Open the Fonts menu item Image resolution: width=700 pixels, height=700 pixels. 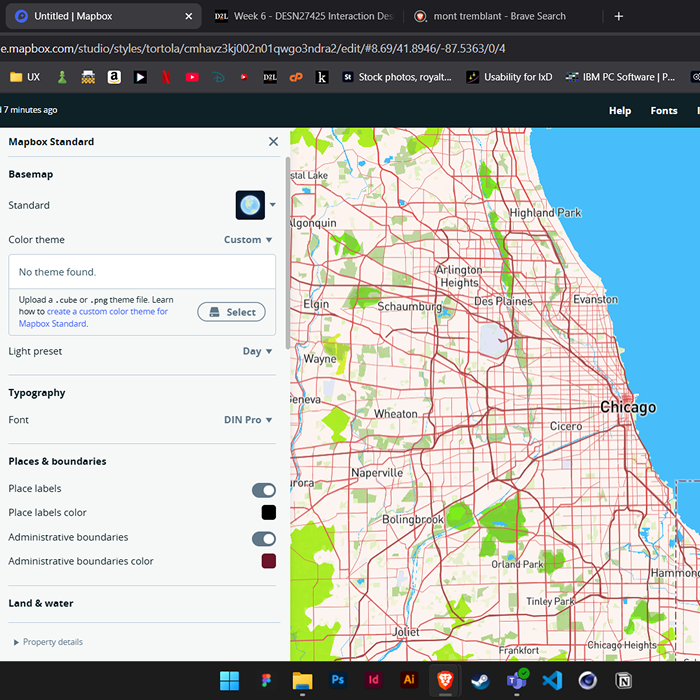click(x=663, y=111)
